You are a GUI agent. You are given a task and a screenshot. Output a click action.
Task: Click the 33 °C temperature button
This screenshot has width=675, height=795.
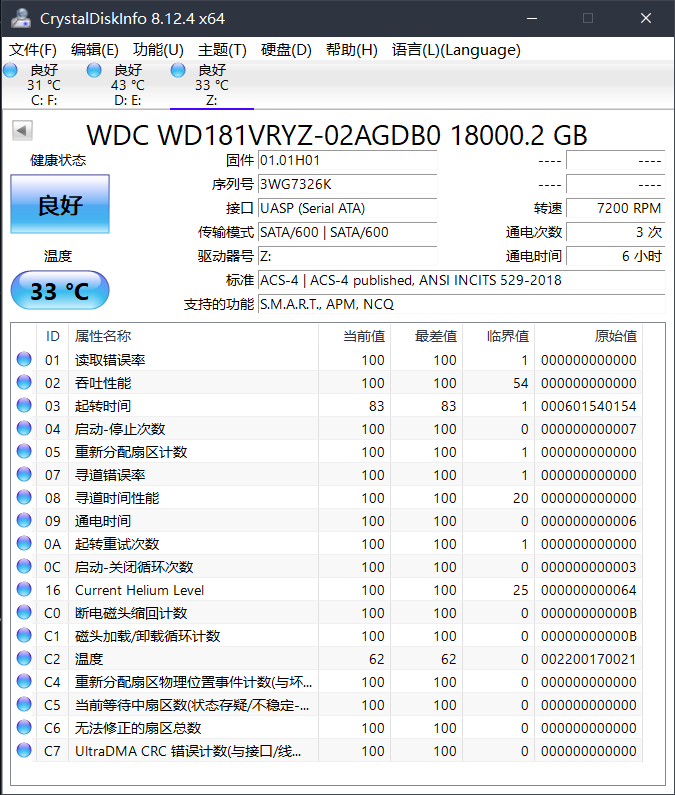coord(60,291)
